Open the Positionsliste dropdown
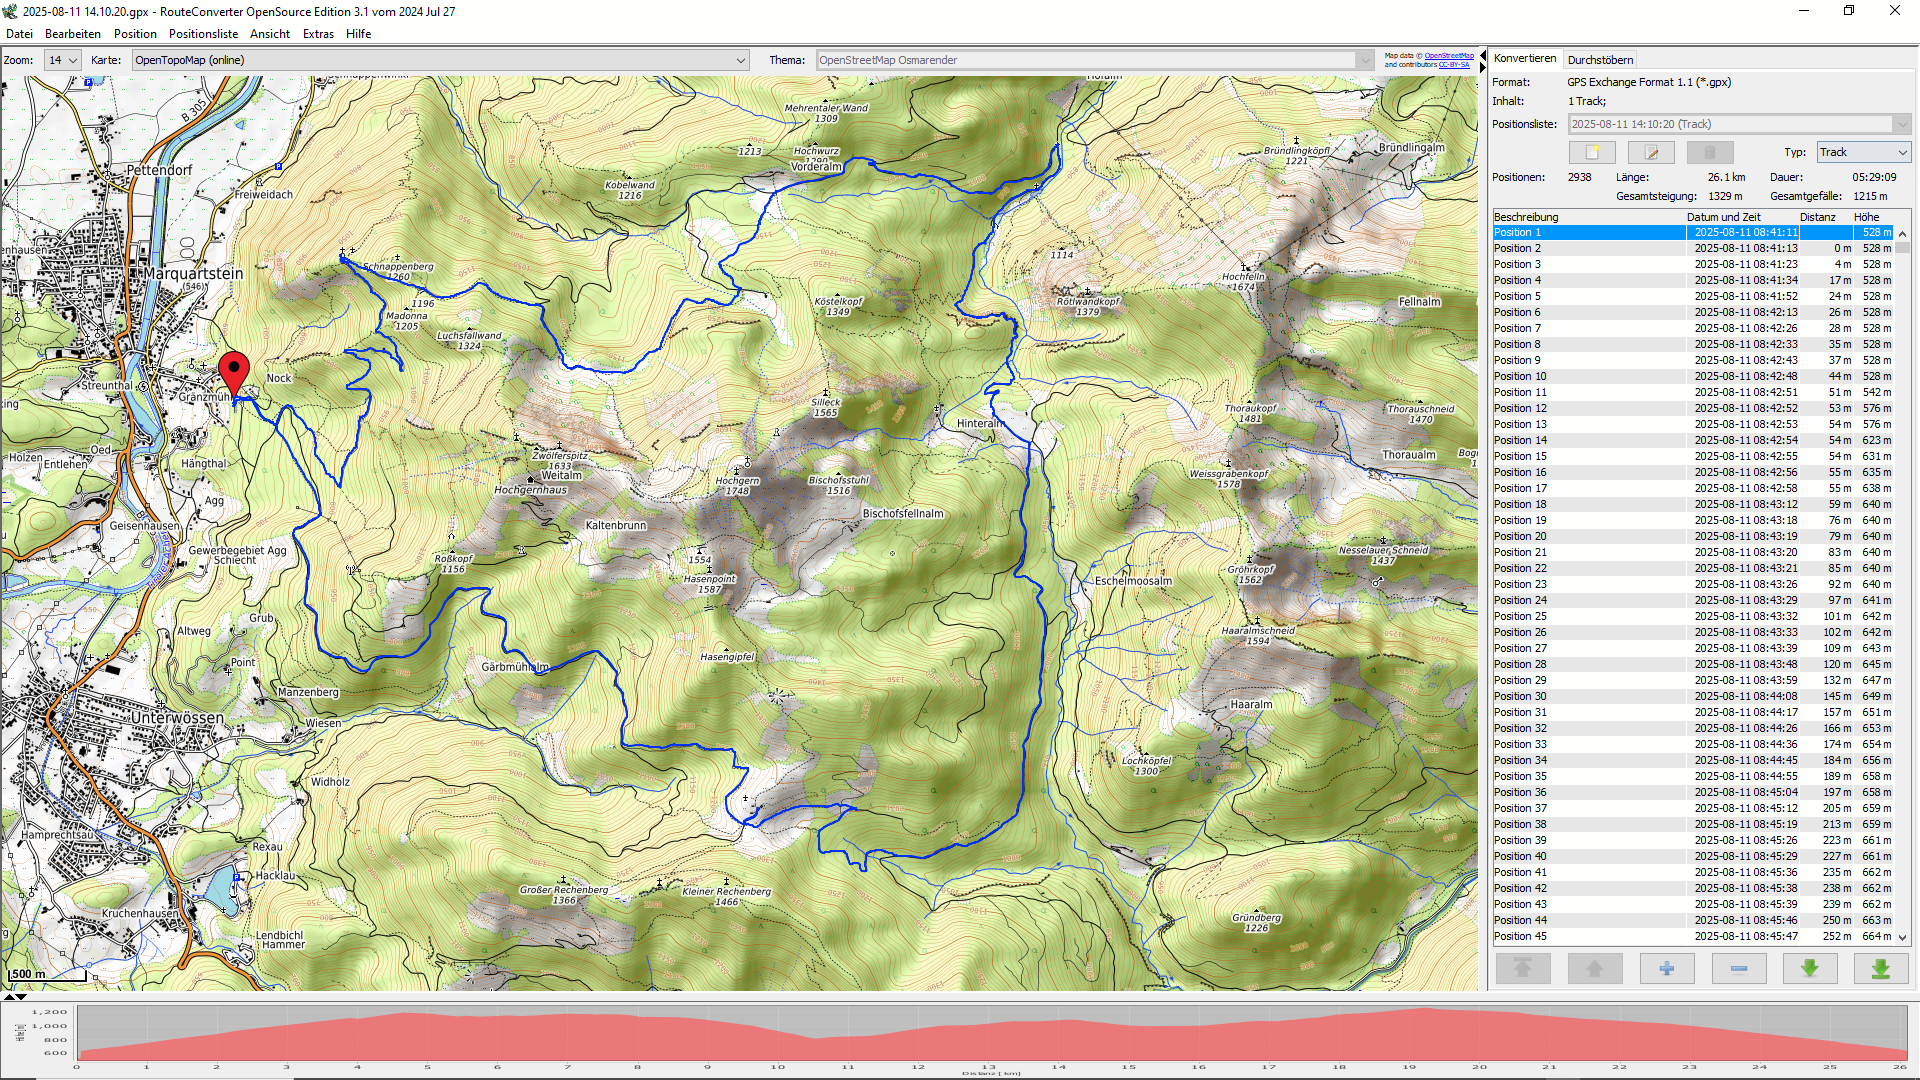This screenshot has width=1920, height=1080. click(1739, 124)
